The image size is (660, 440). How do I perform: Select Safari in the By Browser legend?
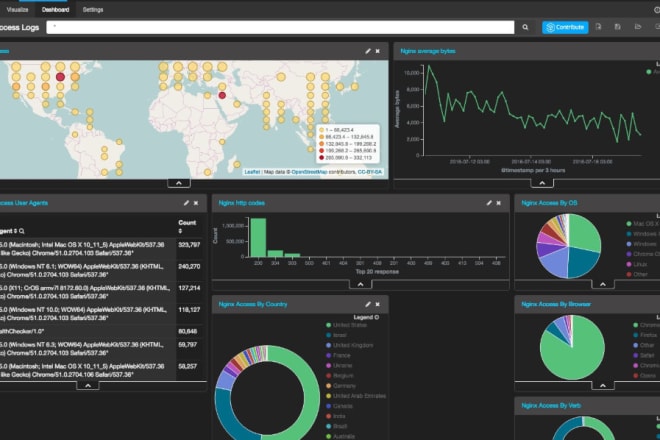click(x=647, y=355)
